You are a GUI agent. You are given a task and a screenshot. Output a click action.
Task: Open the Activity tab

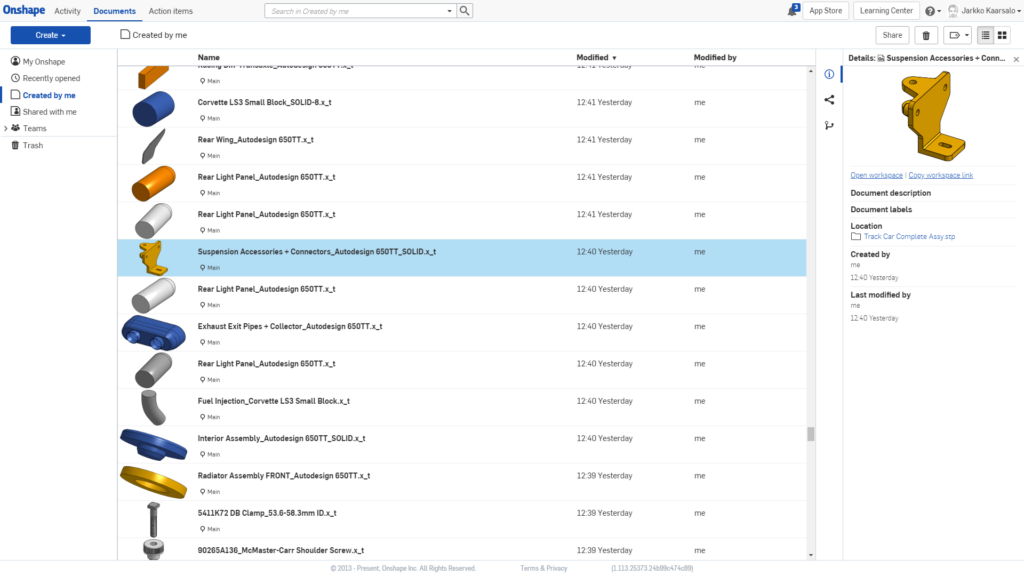[67, 11]
